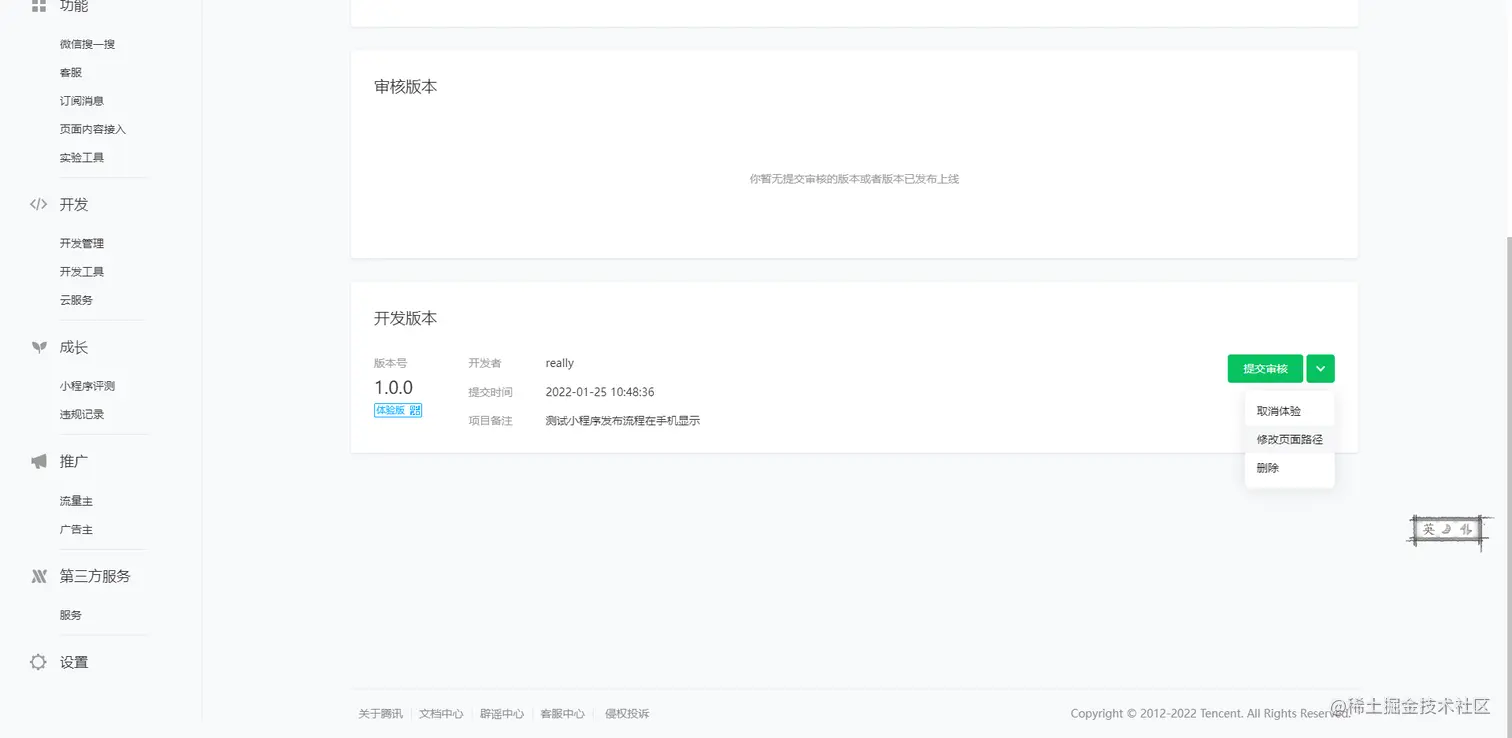Click the 推广 megaphone icon
Screen dimensions: 1512x738
39,461
